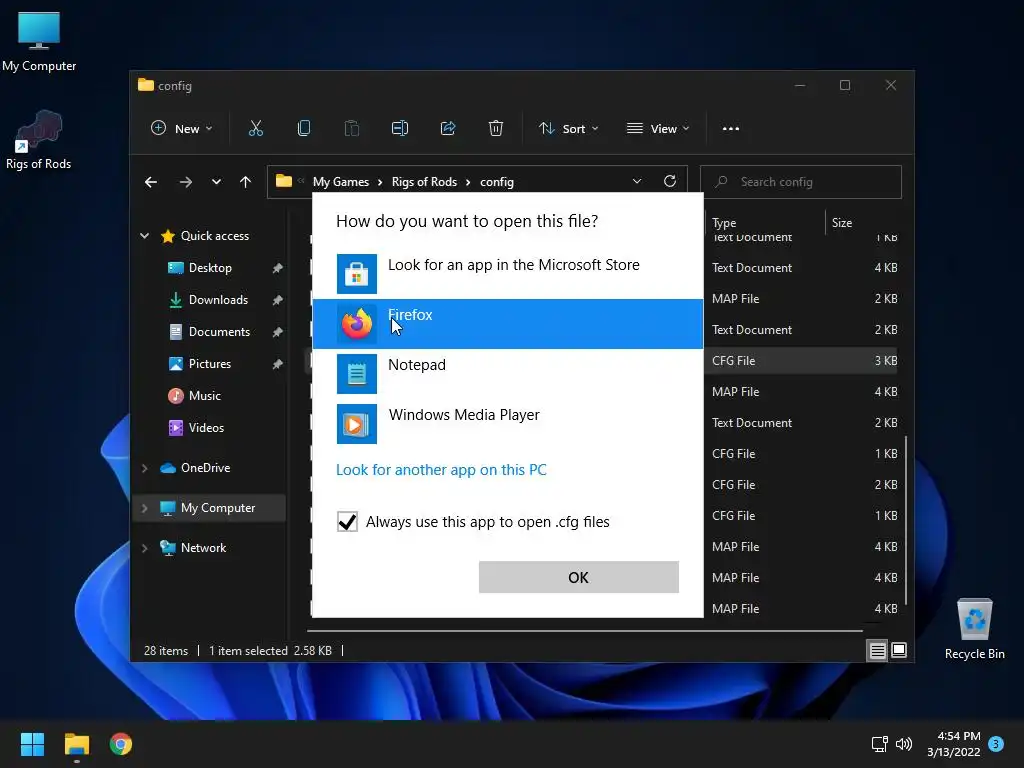Expand the My Computer tree node

click(144, 508)
